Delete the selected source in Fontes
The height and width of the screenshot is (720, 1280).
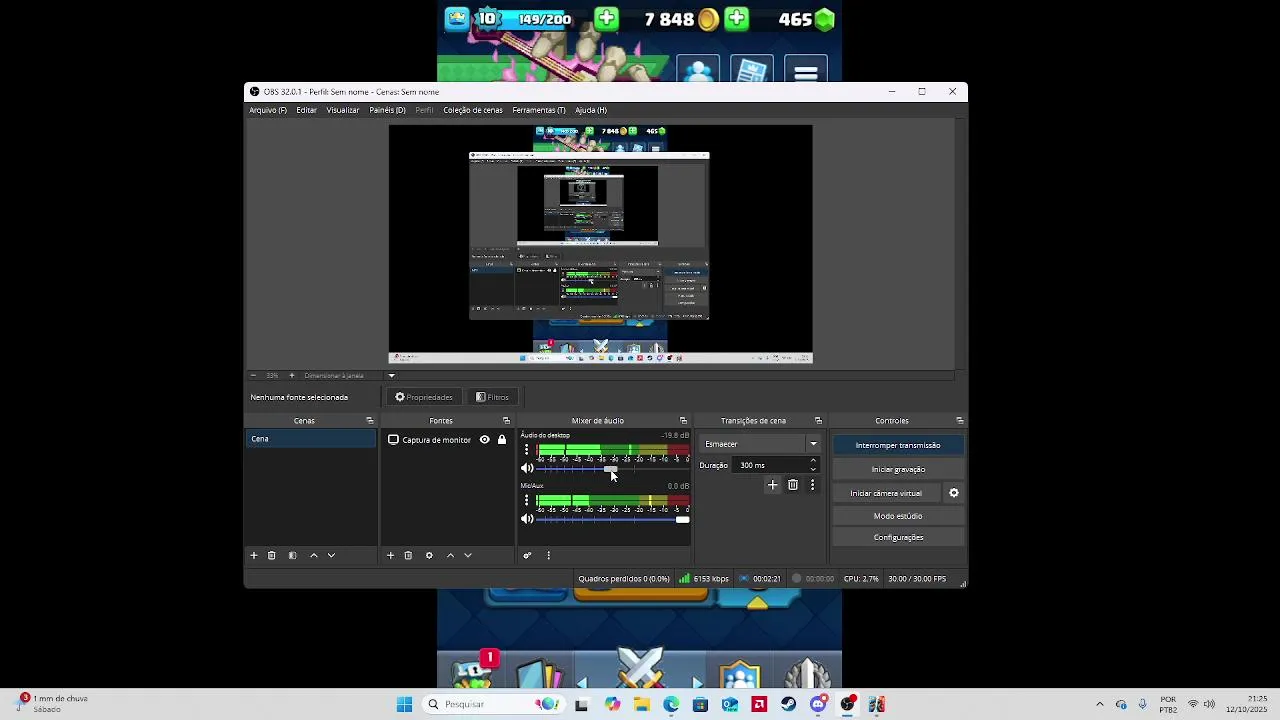[408, 555]
